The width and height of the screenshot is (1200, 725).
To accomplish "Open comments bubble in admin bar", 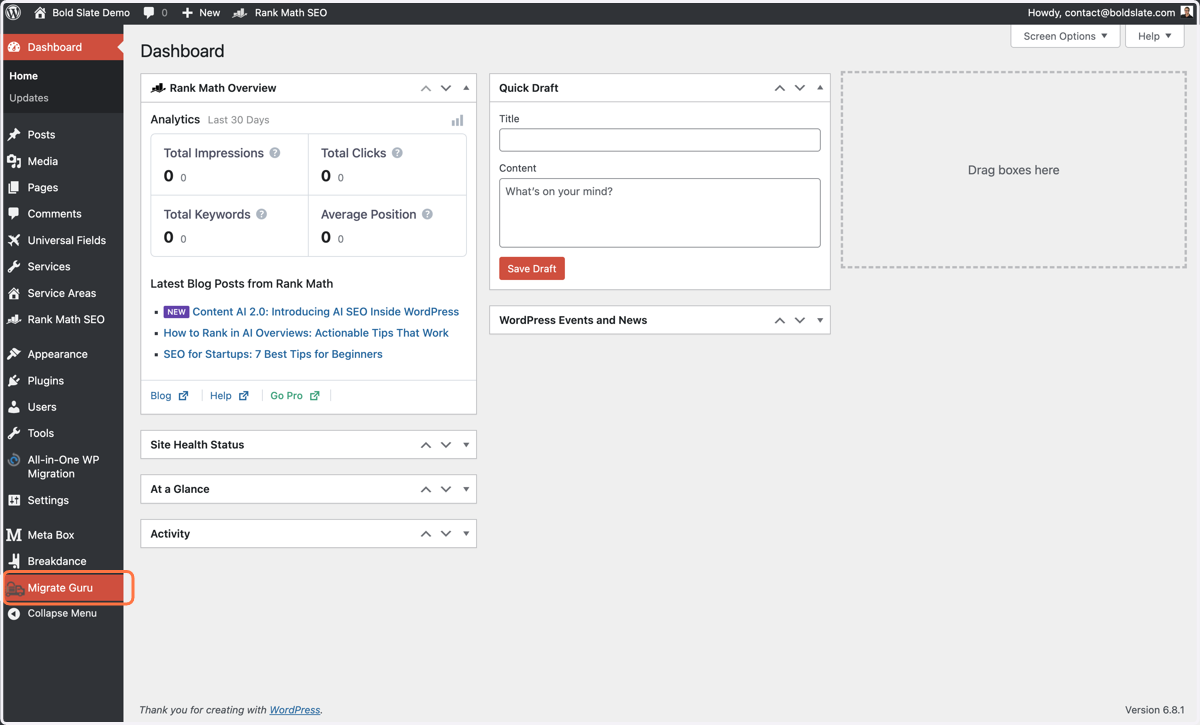I will pos(155,12).
